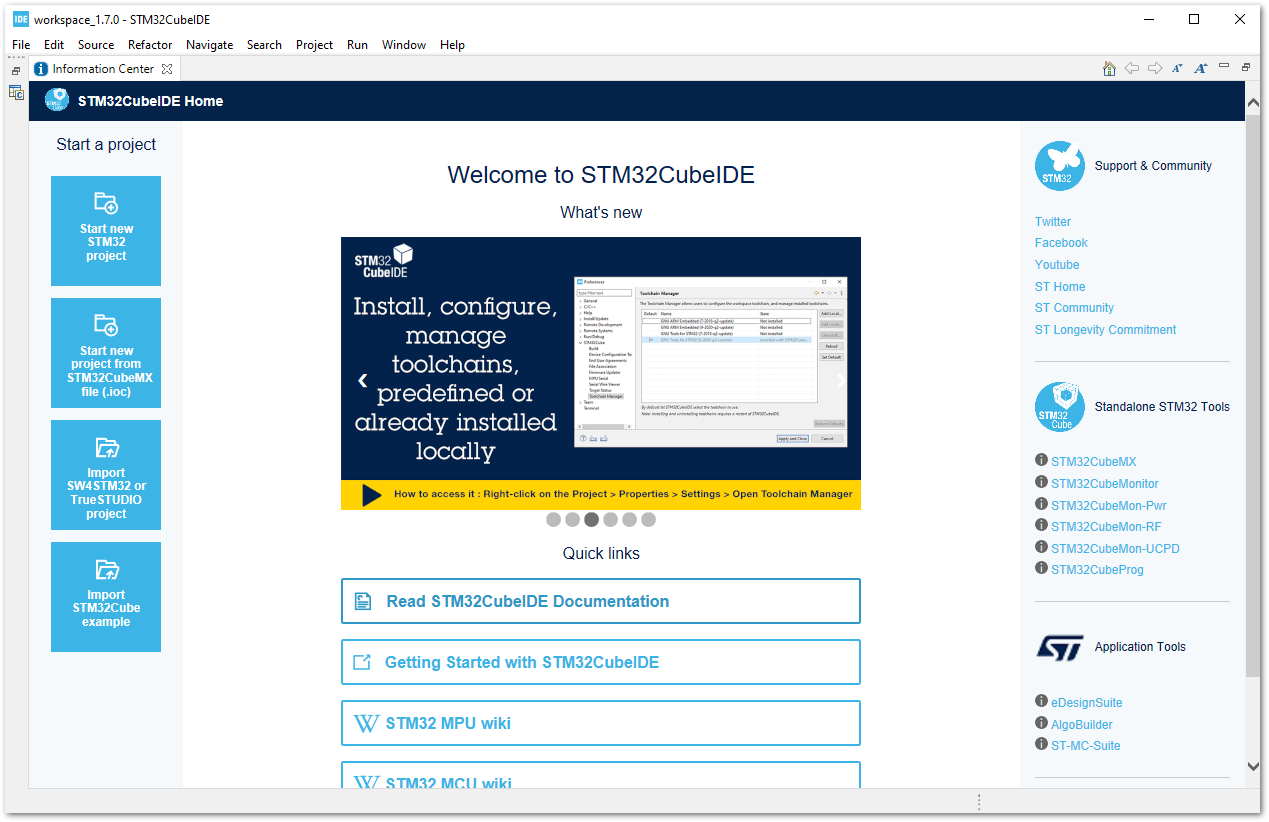The height and width of the screenshot is (822, 1269).
Task: Click the Navigate Forward arrow icon
Action: click(x=1155, y=68)
